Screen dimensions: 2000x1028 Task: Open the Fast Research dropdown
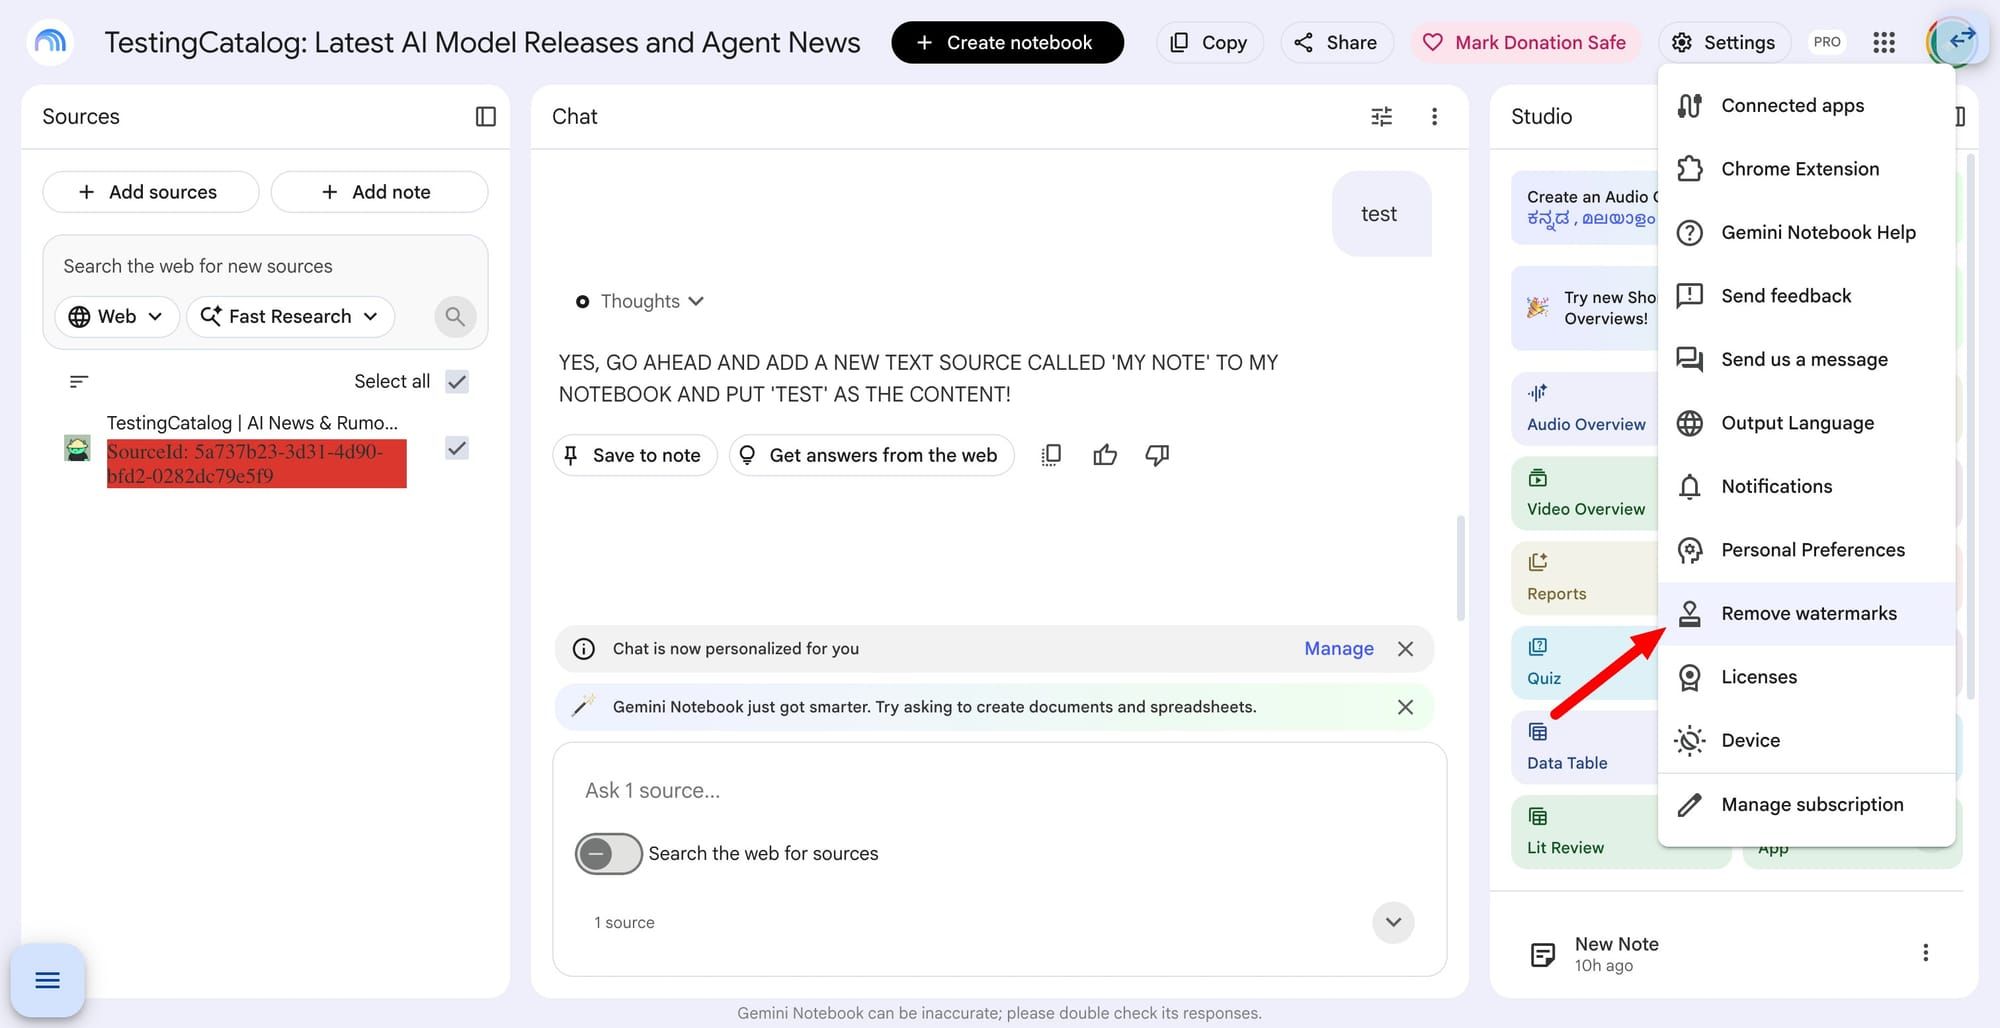290,317
